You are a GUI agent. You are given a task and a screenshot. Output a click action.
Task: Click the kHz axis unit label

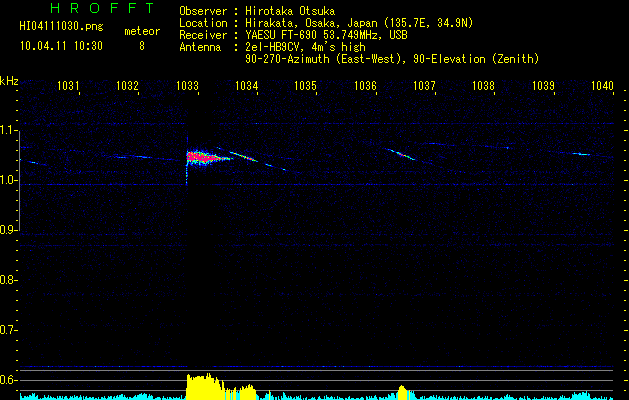pyautogui.click(x=9, y=81)
